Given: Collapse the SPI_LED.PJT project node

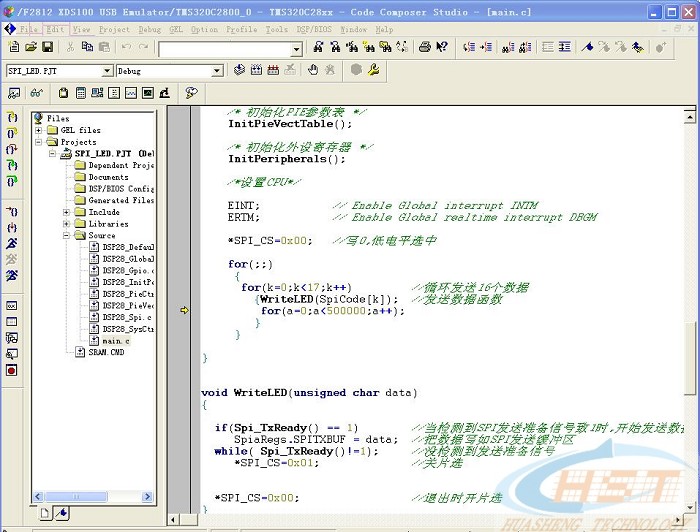Looking at the screenshot, I should tap(53, 154).
